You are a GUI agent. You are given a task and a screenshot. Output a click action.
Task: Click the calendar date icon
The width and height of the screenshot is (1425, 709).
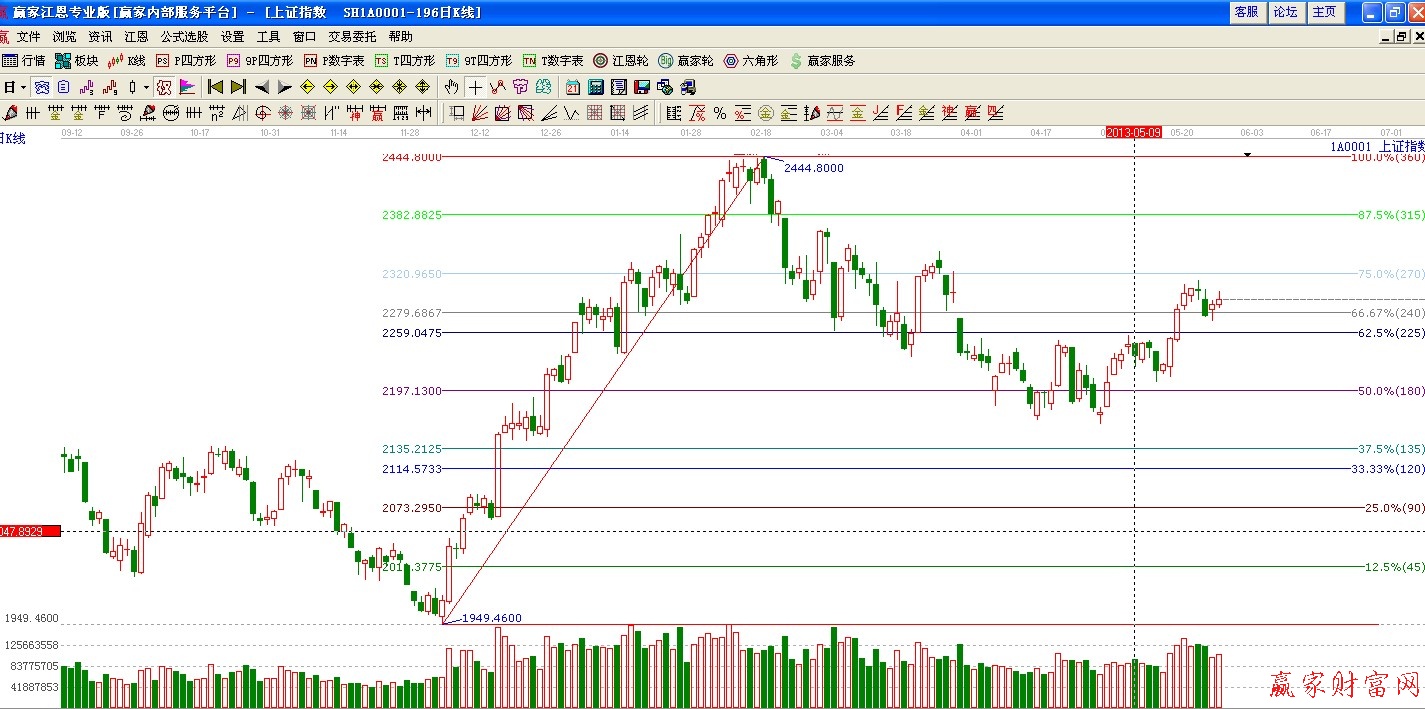tap(572, 87)
